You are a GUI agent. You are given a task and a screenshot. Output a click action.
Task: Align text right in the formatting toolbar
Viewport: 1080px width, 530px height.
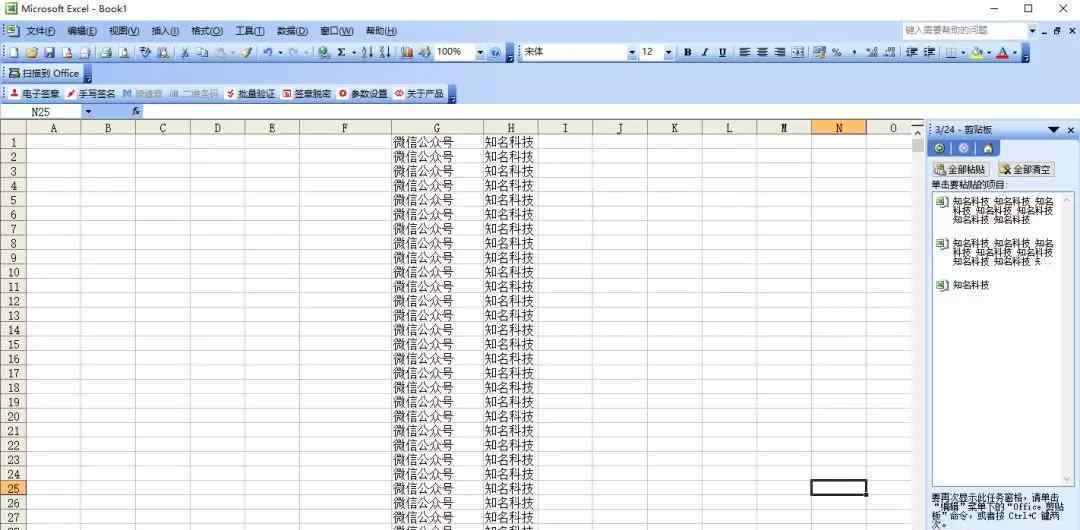point(780,52)
